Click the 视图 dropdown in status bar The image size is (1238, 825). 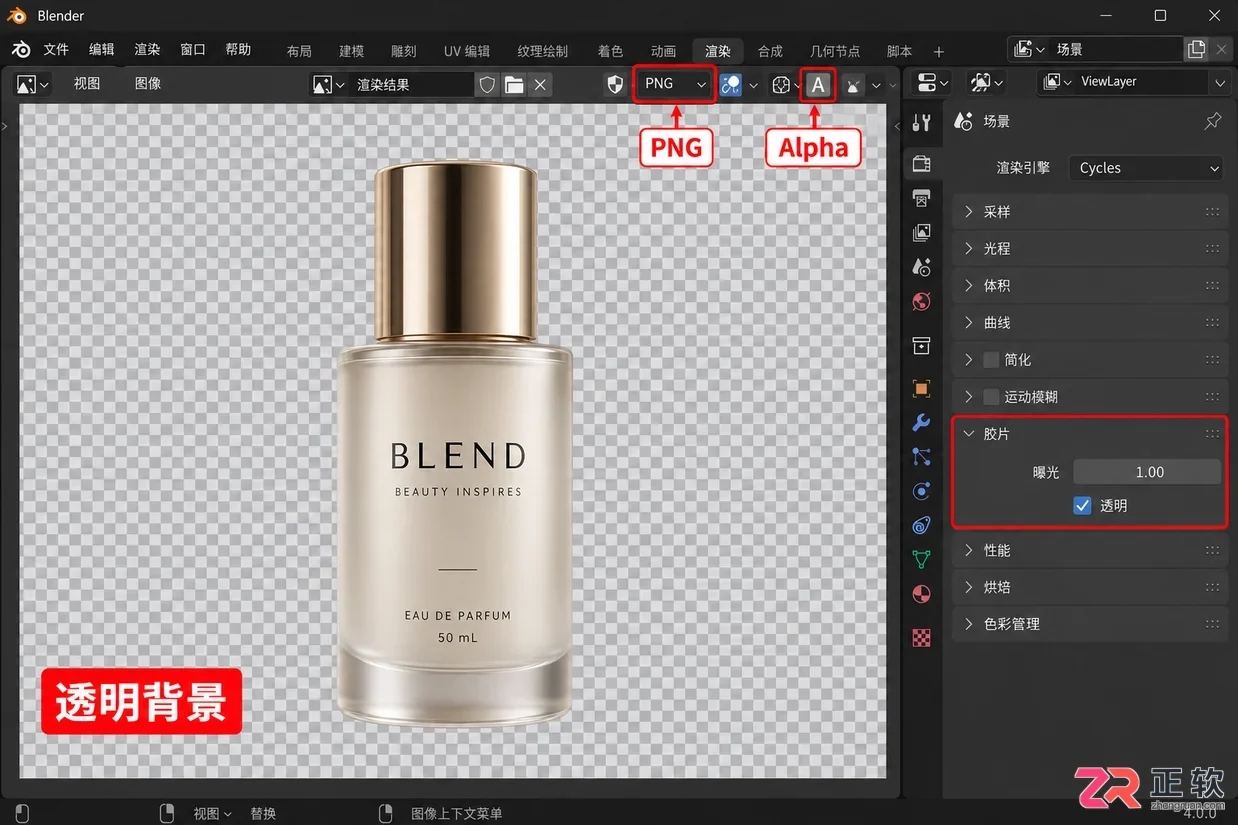tap(212, 814)
